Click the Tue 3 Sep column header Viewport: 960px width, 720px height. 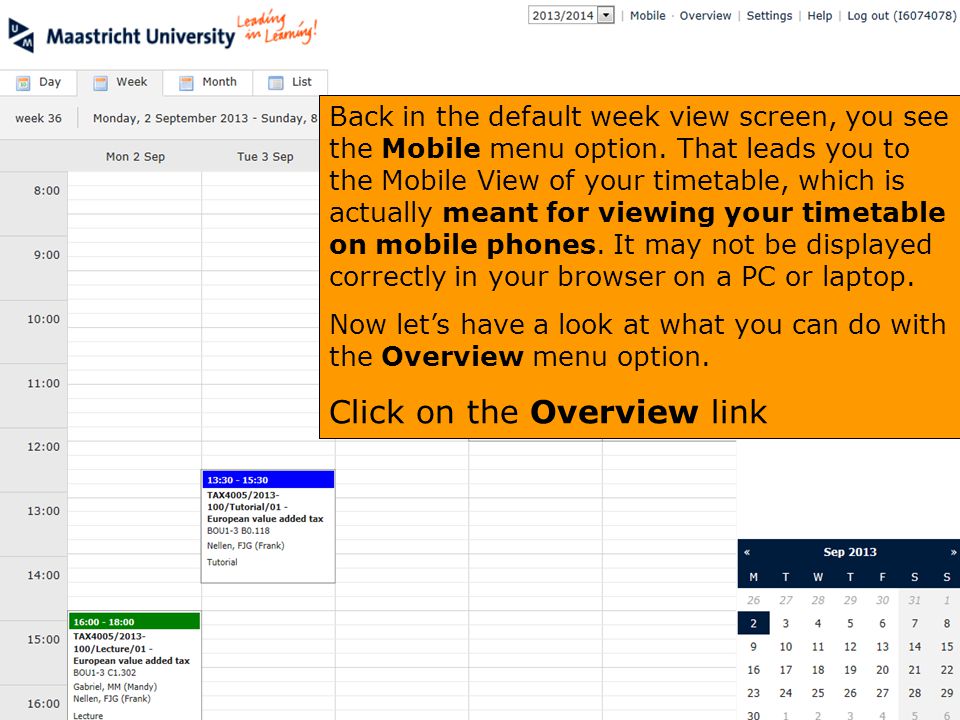click(x=265, y=157)
